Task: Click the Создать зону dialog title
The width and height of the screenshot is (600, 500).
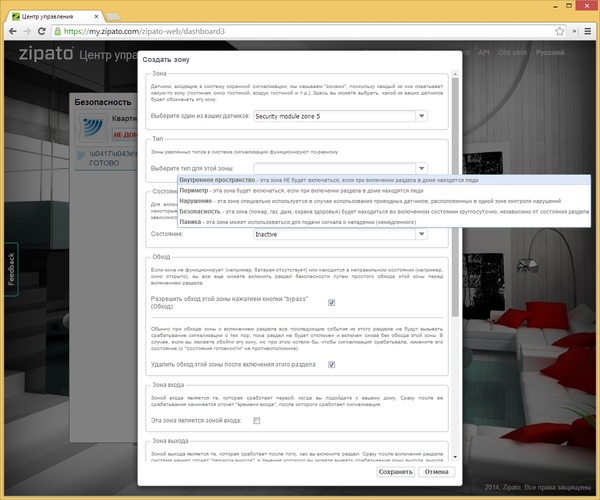Action: [x=166, y=60]
